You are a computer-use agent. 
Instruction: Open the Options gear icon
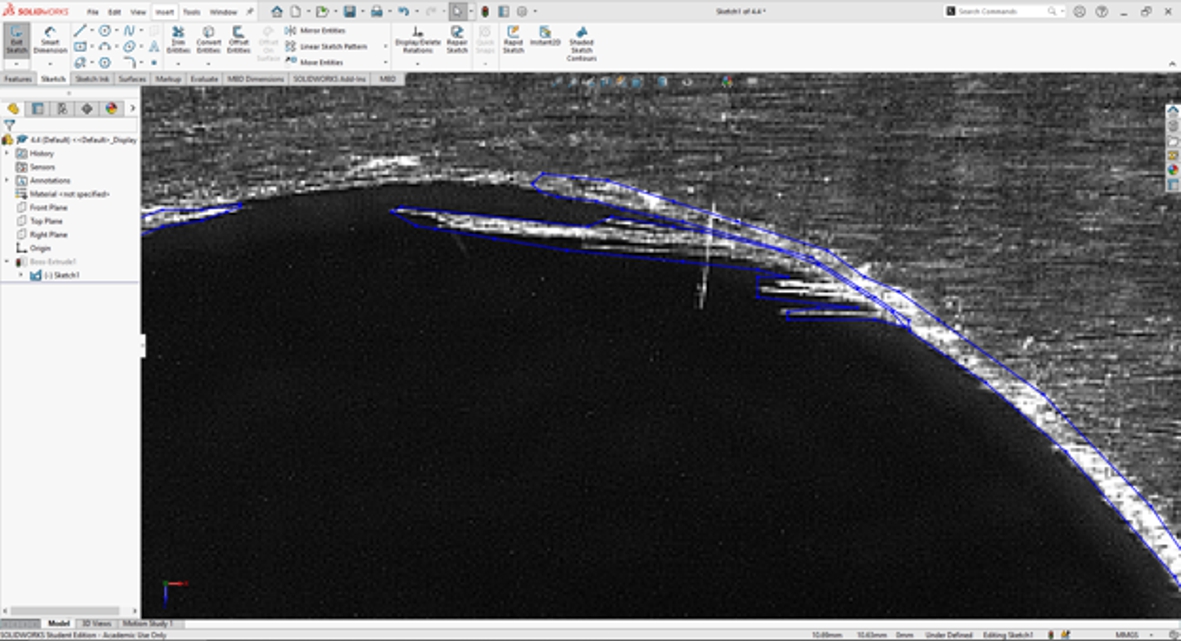point(522,11)
